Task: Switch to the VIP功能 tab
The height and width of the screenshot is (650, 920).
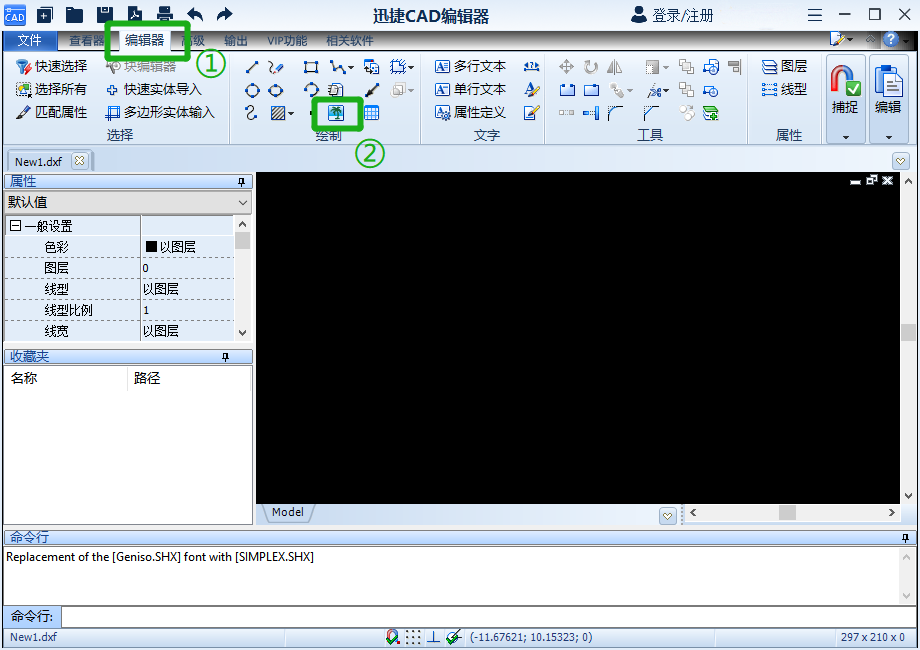Action: pos(288,40)
